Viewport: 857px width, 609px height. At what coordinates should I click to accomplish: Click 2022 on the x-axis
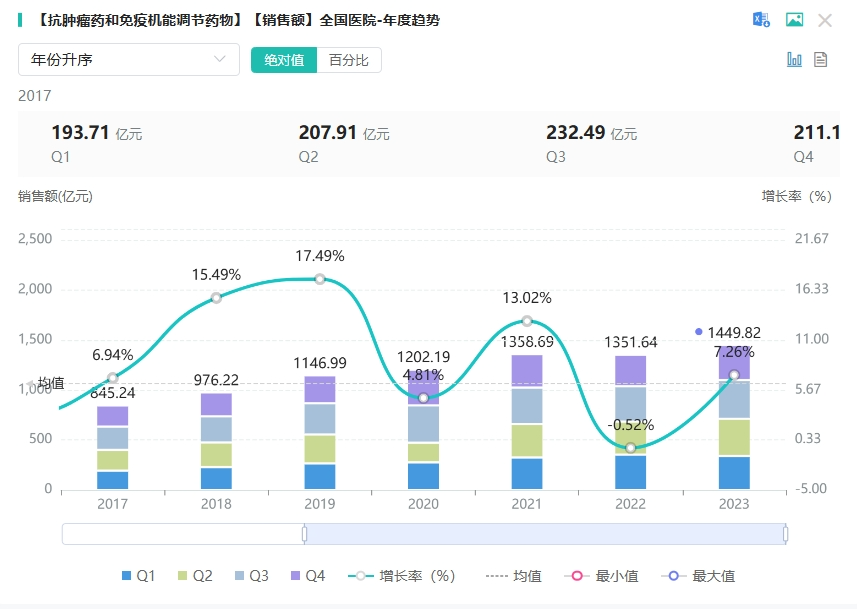[630, 503]
